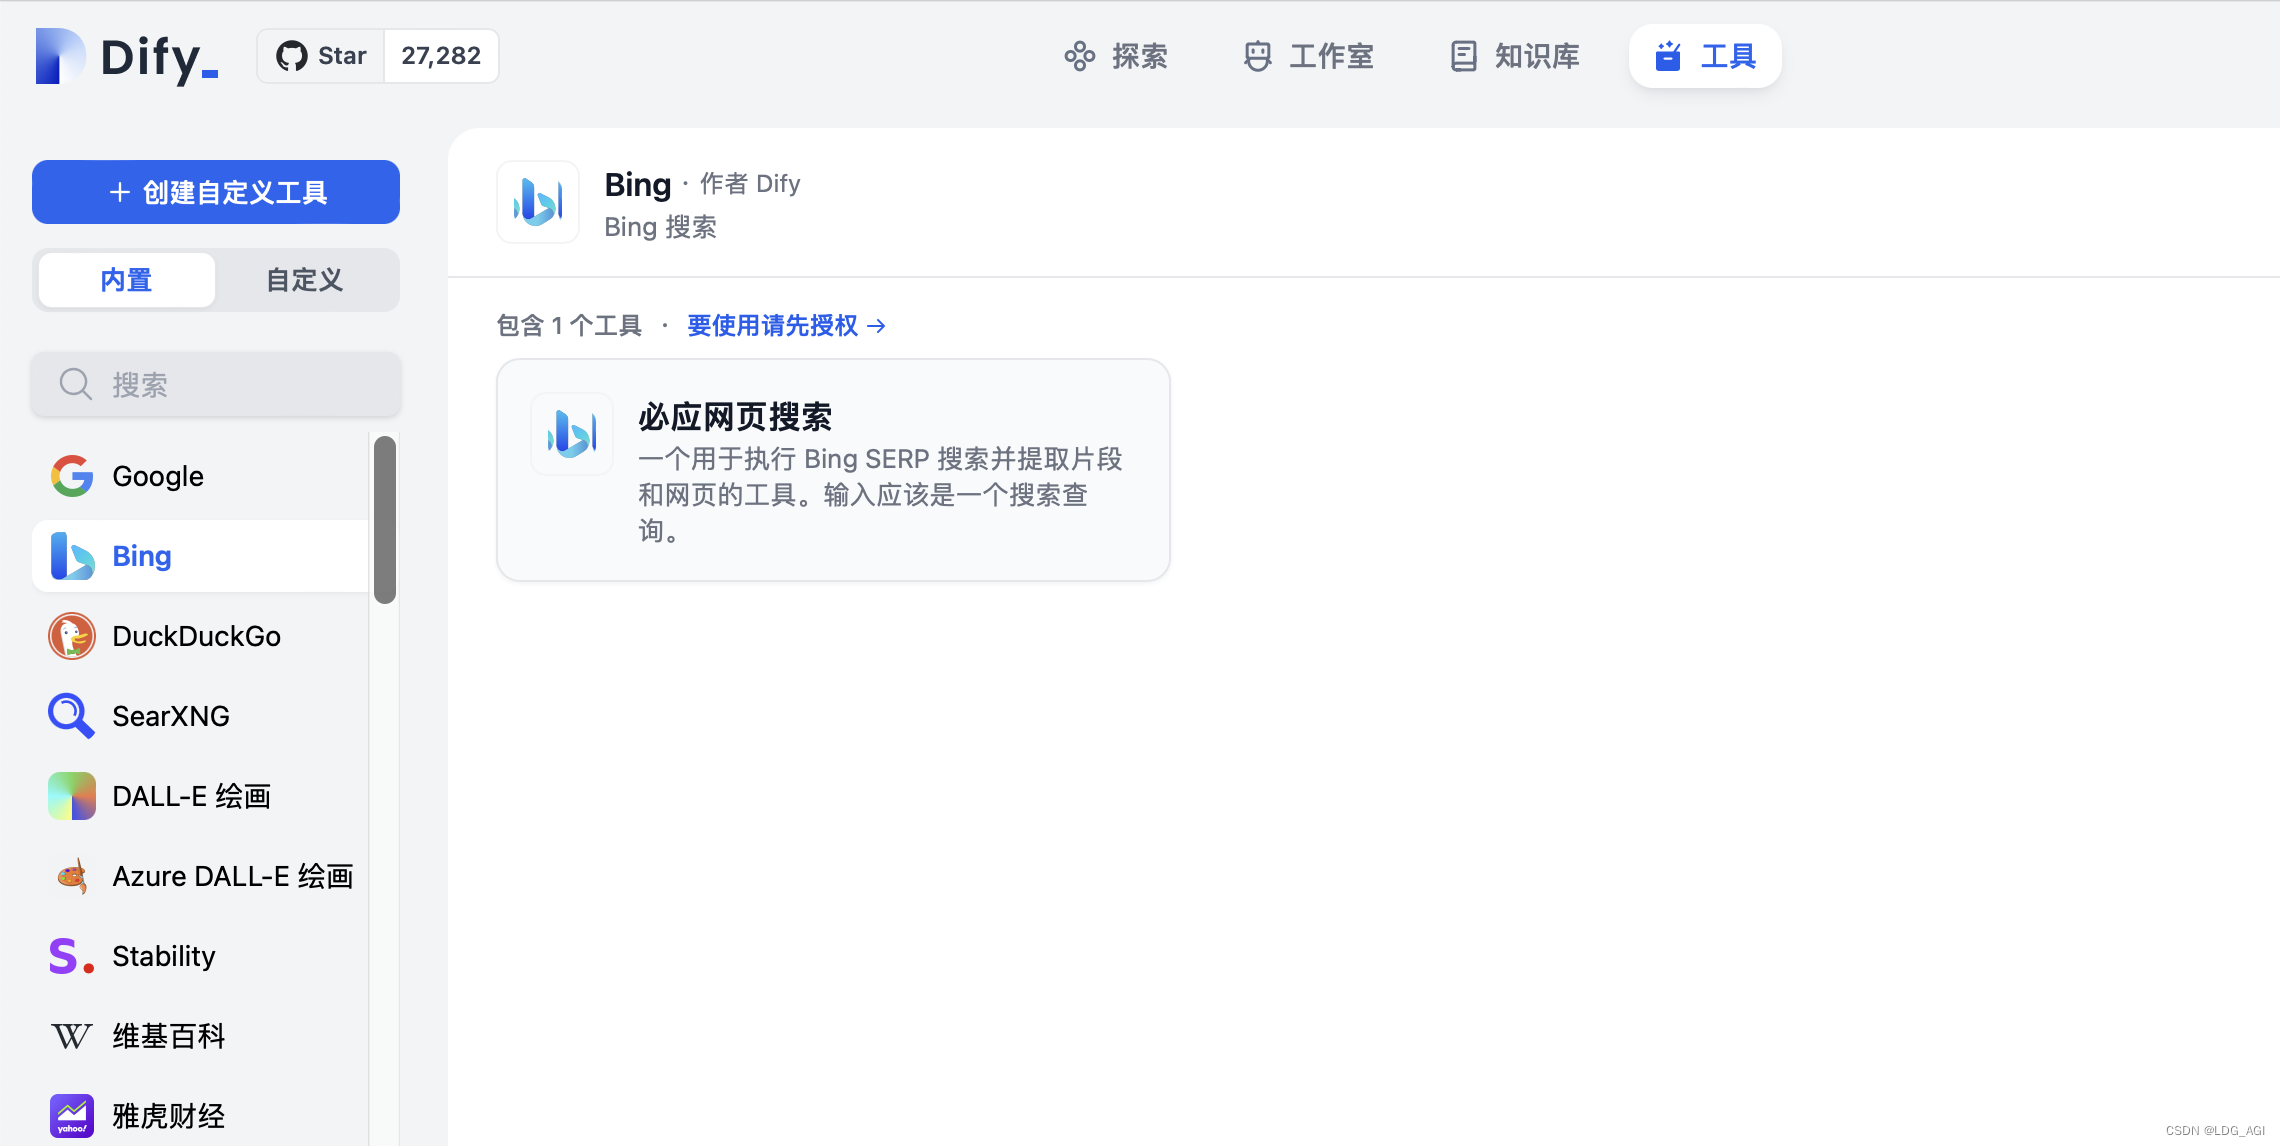Go to the 知识库 knowledge base

(1511, 56)
